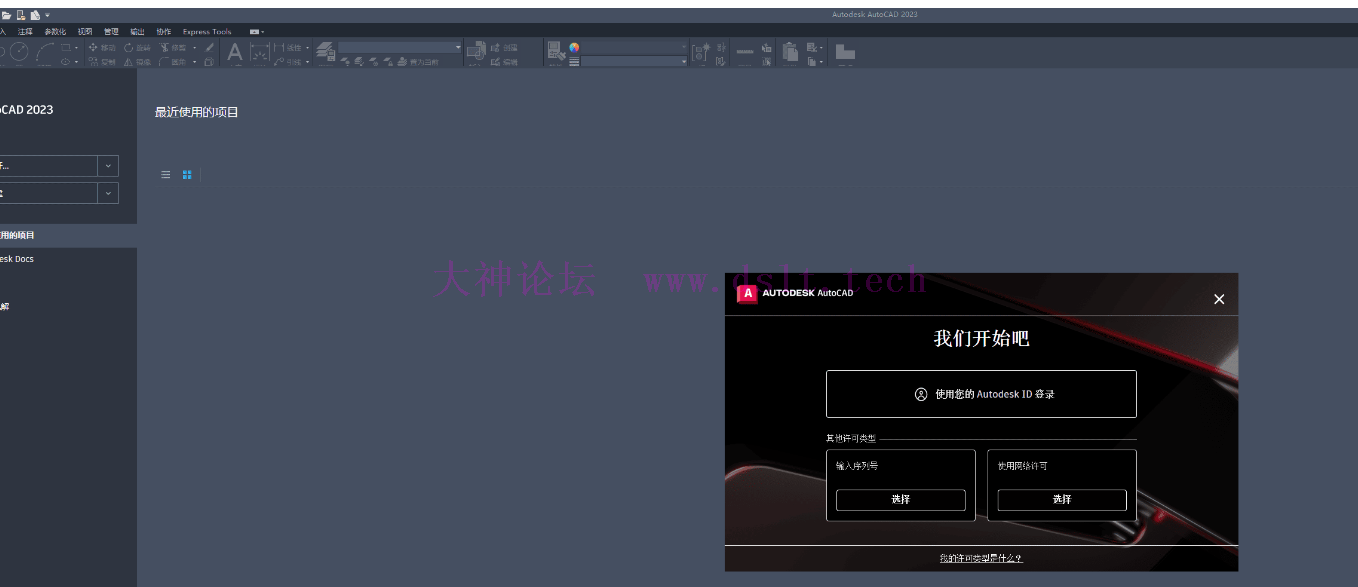Viewport: 1358px width, 587px height.
Task: Click the Base view icon in ribbon
Action: 845,52
